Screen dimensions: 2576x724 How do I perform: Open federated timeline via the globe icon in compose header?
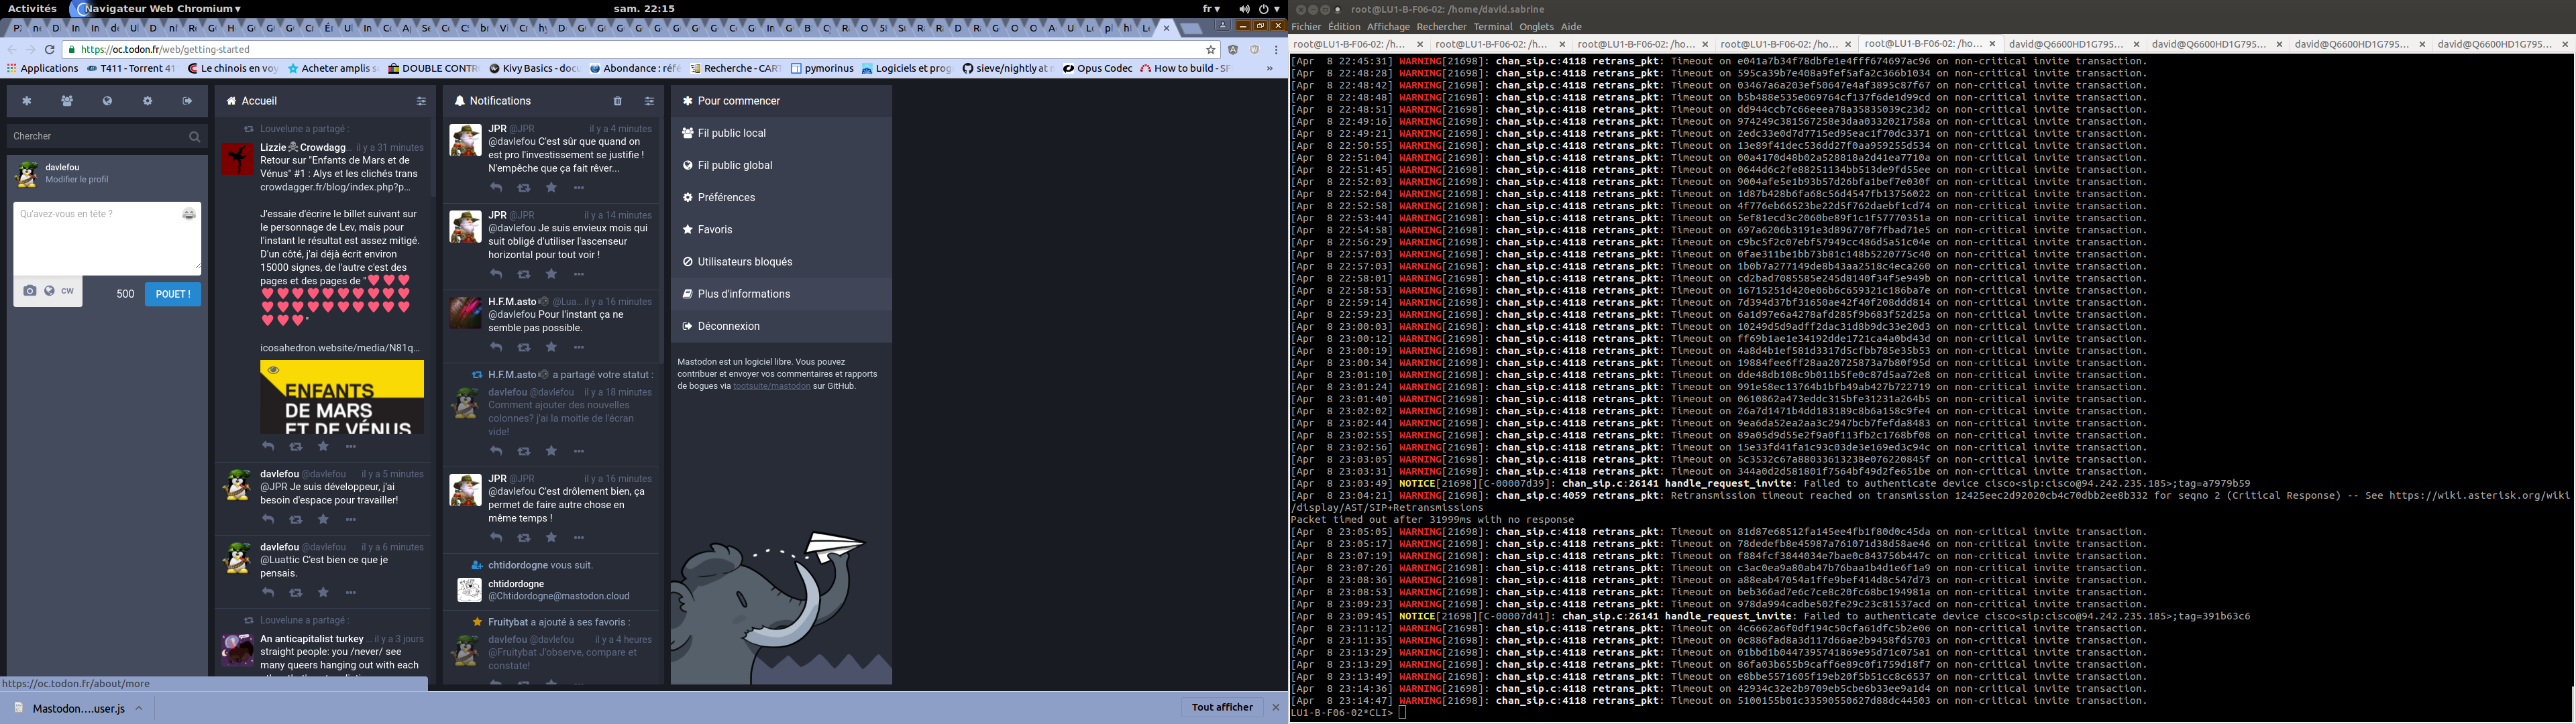click(x=107, y=101)
